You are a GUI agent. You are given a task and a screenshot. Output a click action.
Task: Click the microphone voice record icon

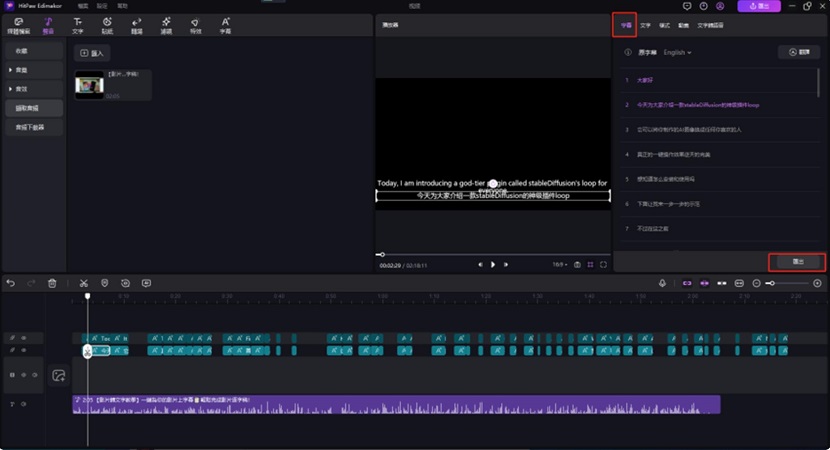[x=662, y=283]
